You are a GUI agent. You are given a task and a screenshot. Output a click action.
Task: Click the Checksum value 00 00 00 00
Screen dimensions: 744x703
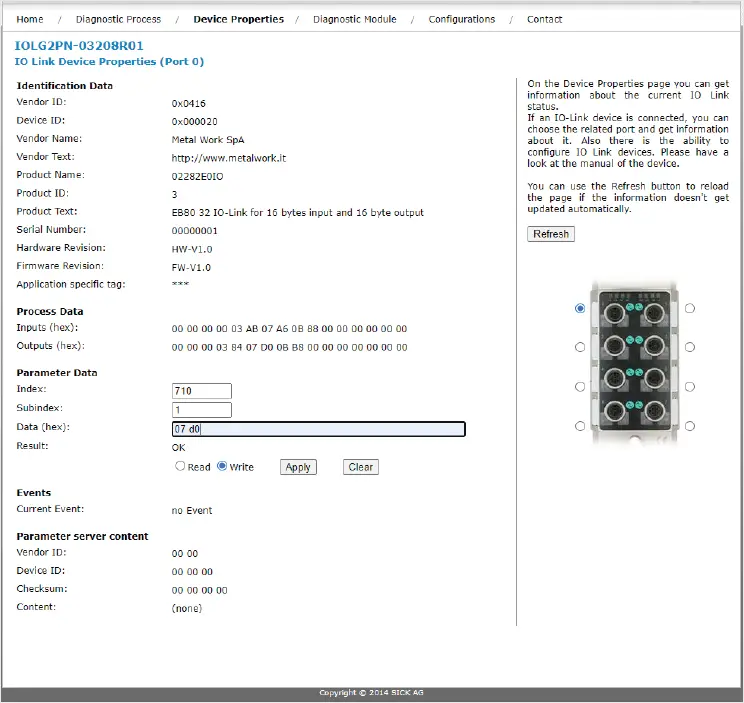(199, 590)
